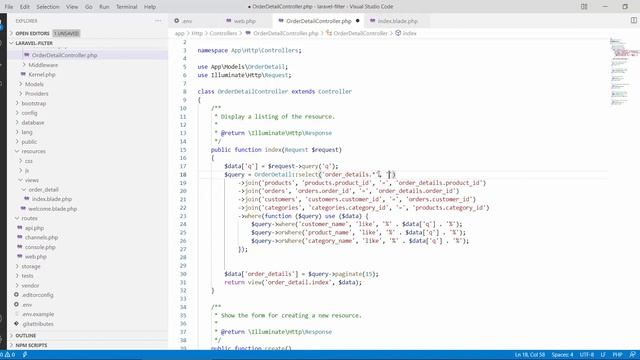Click the PHP file icon on web.php tab
This screenshot has height=360, width=640.
click(229, 21)
